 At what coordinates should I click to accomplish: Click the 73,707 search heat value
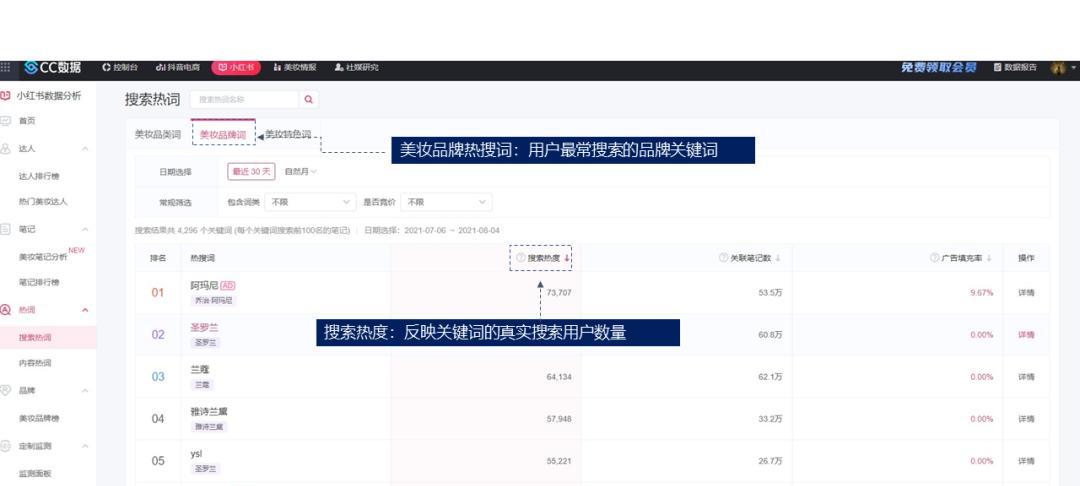point(559,293)
